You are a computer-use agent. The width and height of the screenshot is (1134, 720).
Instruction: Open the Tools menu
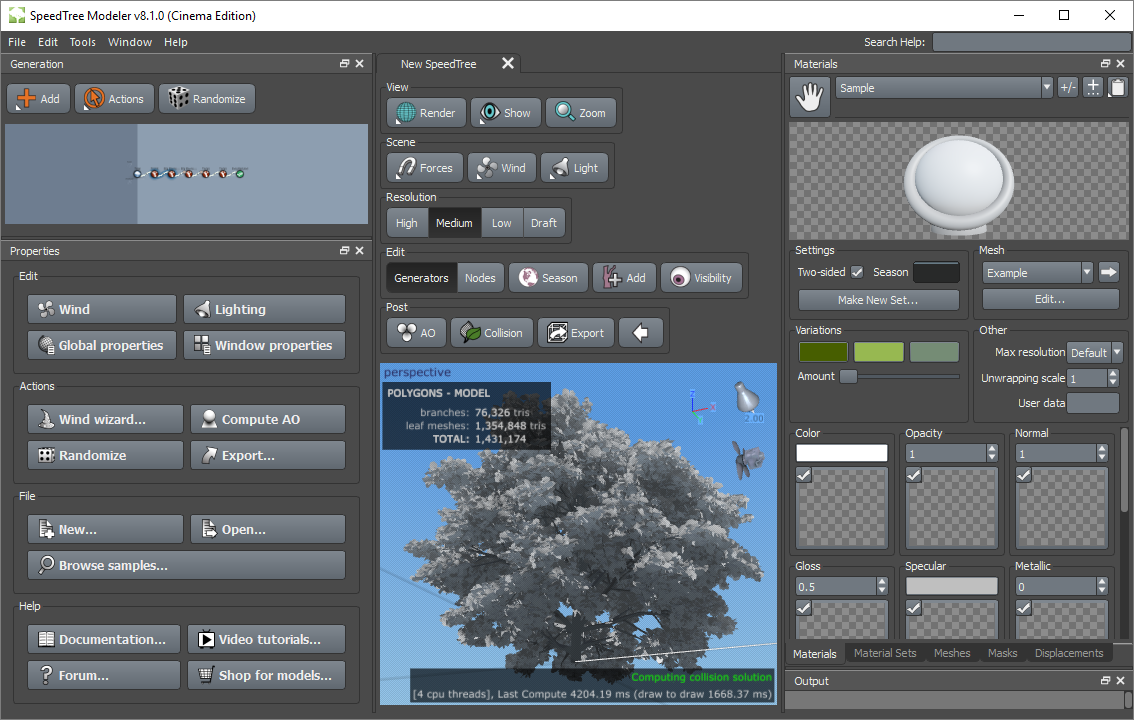(x=83, y=42)
